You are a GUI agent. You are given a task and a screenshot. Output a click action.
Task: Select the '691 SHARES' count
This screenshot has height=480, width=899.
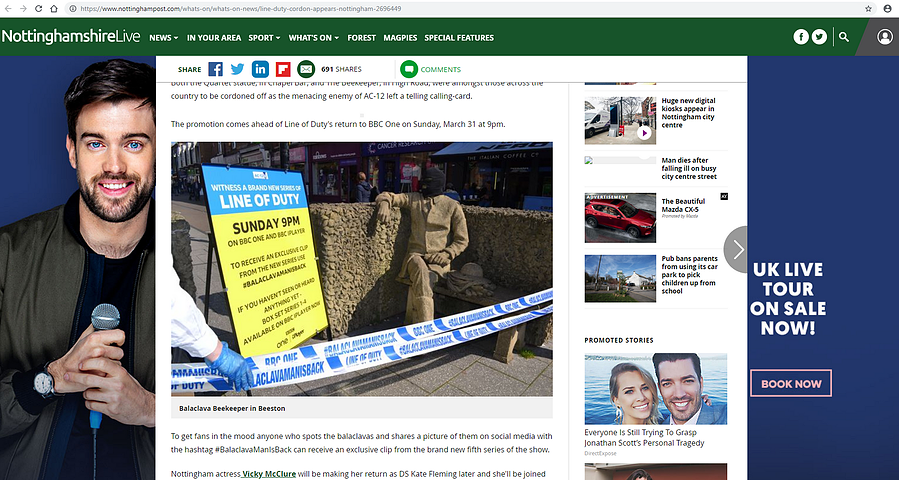341,69
